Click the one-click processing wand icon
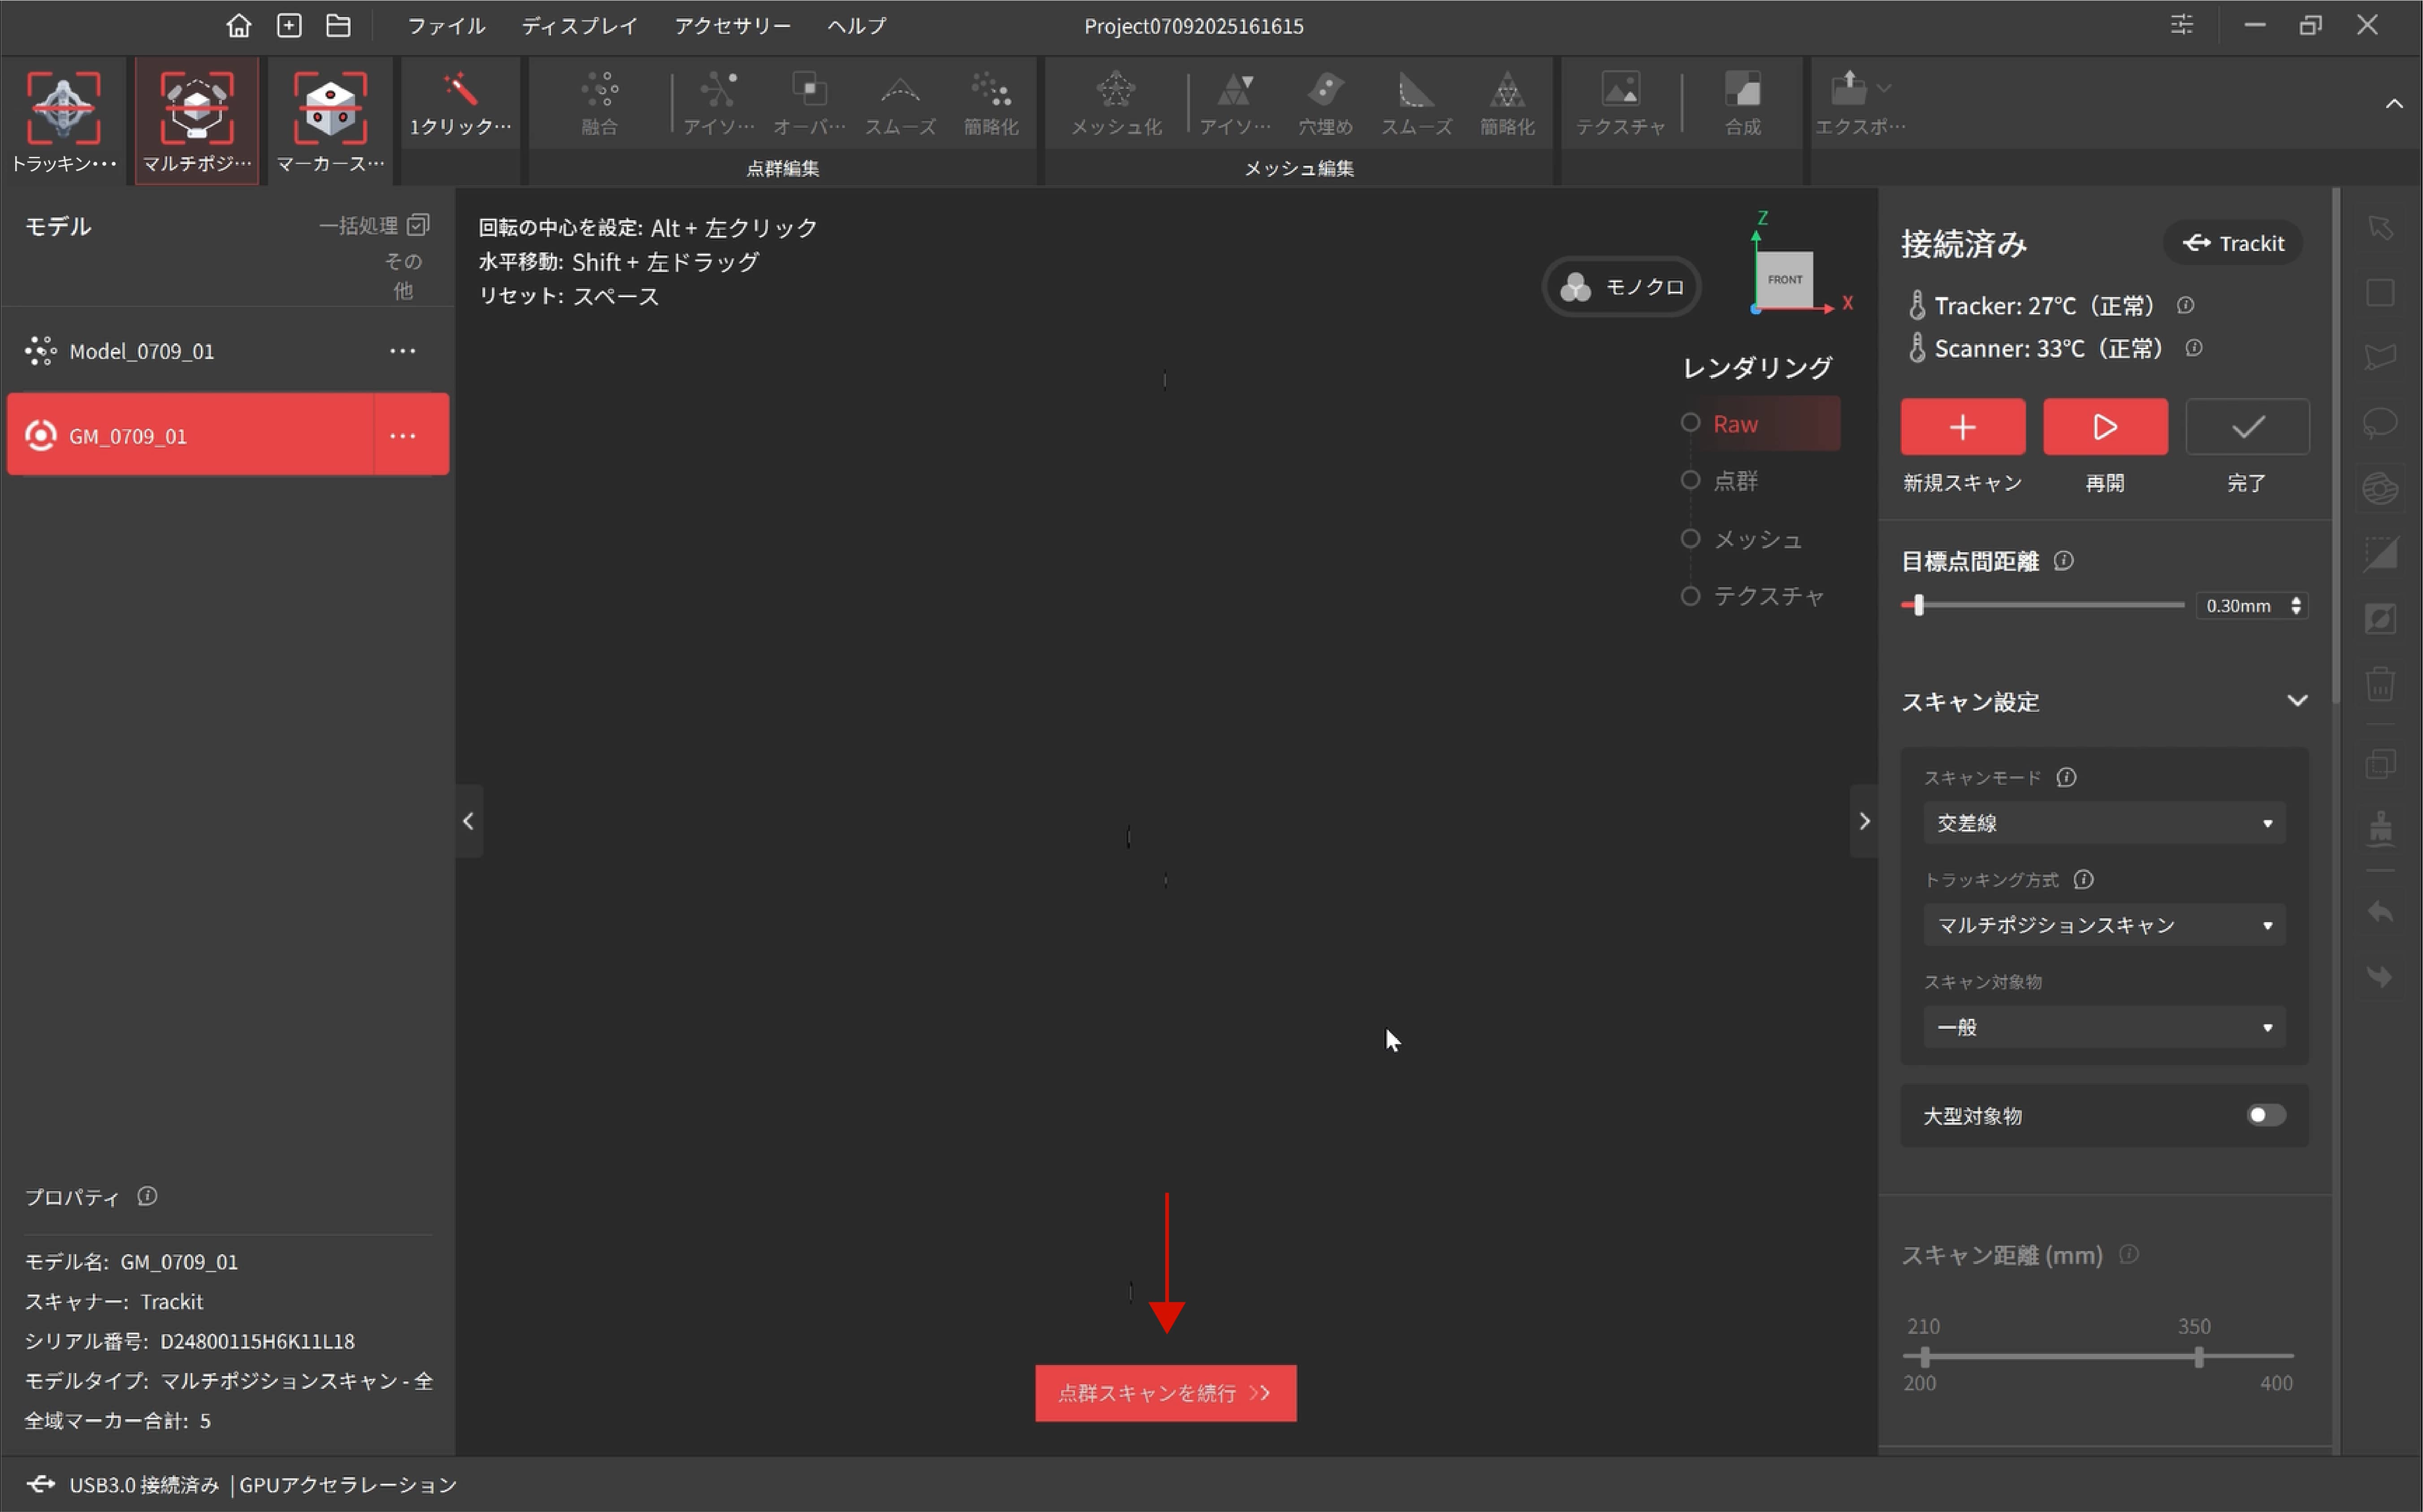Screen dimensions: 2423x1512 tap(460, 92)
